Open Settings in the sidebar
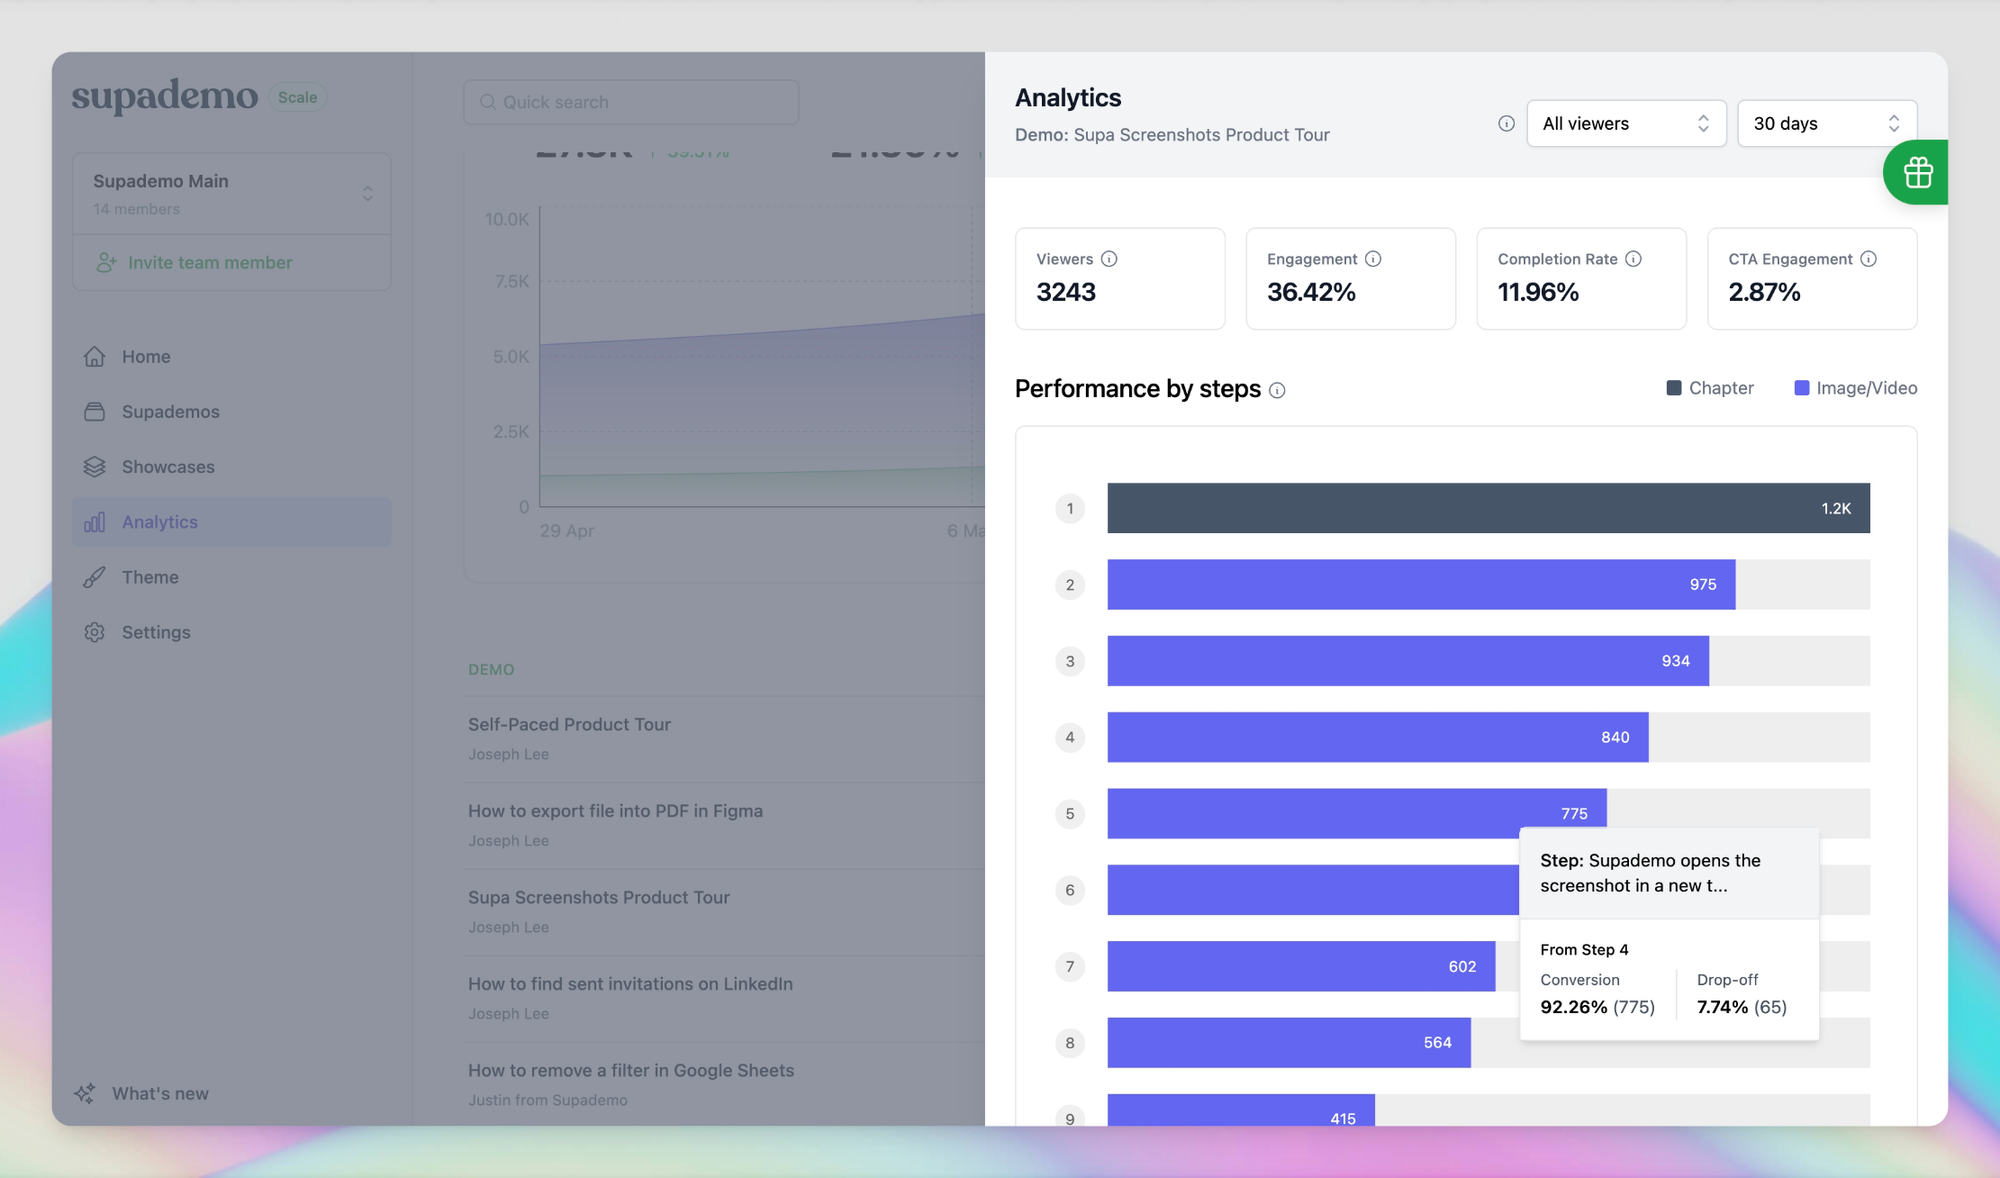 coord(231,632)
